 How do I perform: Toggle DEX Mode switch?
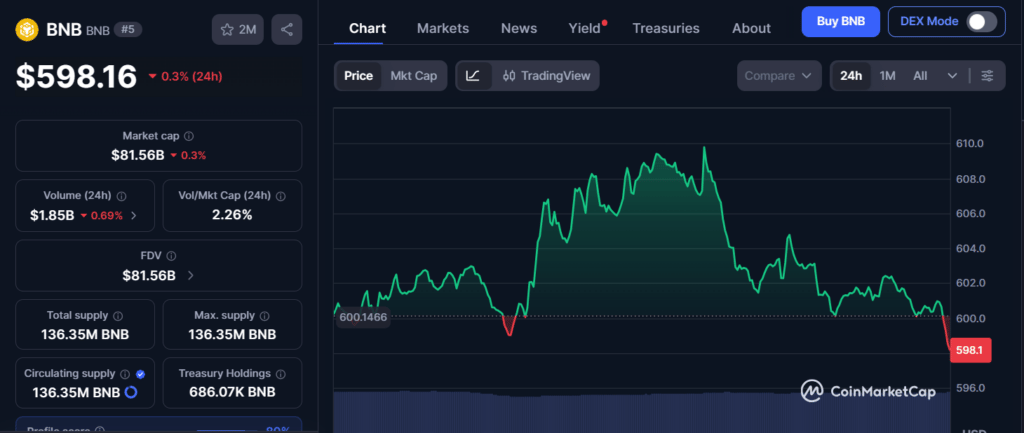[x=980, y=22]
